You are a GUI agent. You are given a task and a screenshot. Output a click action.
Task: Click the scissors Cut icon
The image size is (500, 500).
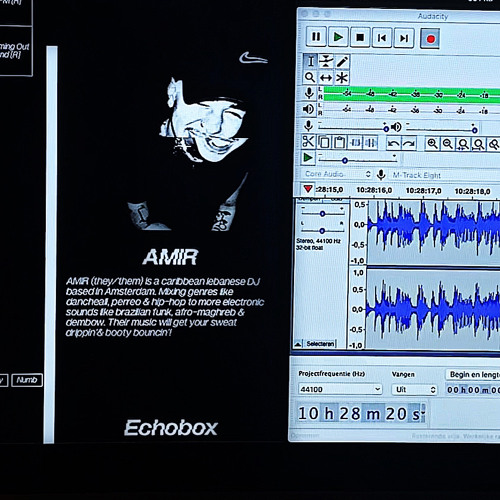[x=308, y=141]
